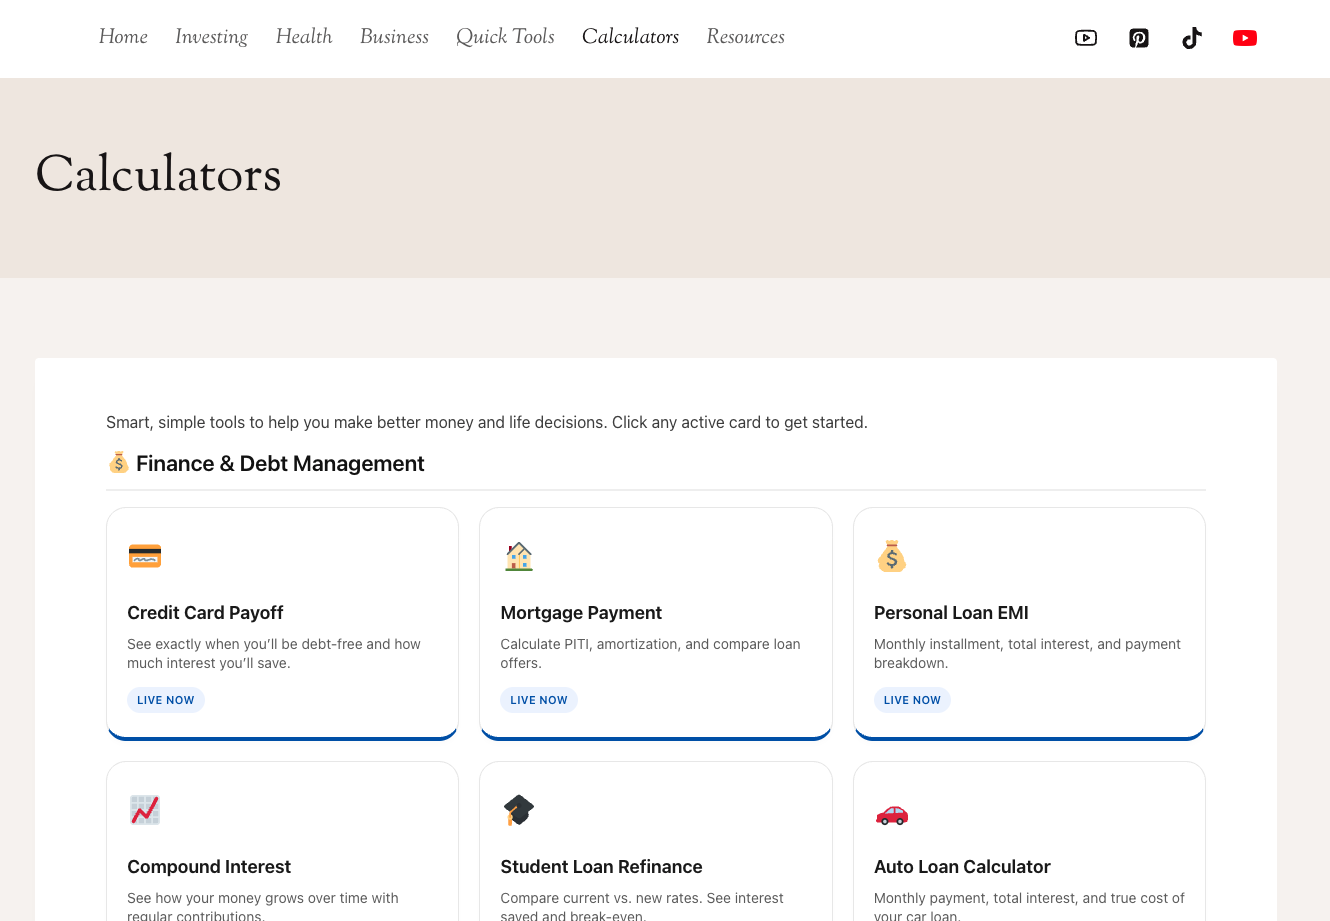Open the Personal Loan EMI calculator title
The width and height of the screenshot is (1330, 921).
[x=951, y=613]
